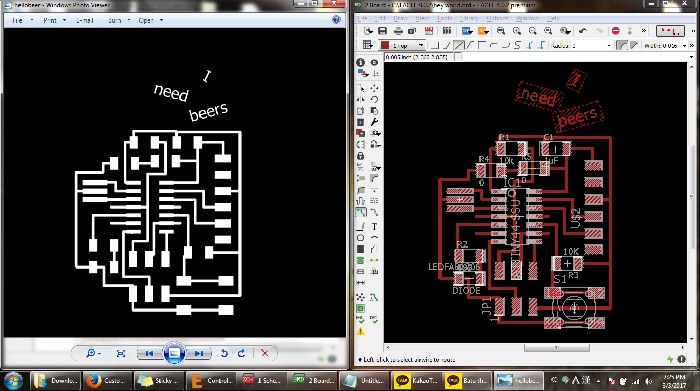Screen dimensions: 700x391
Task: Click the red layer color swatch
Action: coord(384,46)
